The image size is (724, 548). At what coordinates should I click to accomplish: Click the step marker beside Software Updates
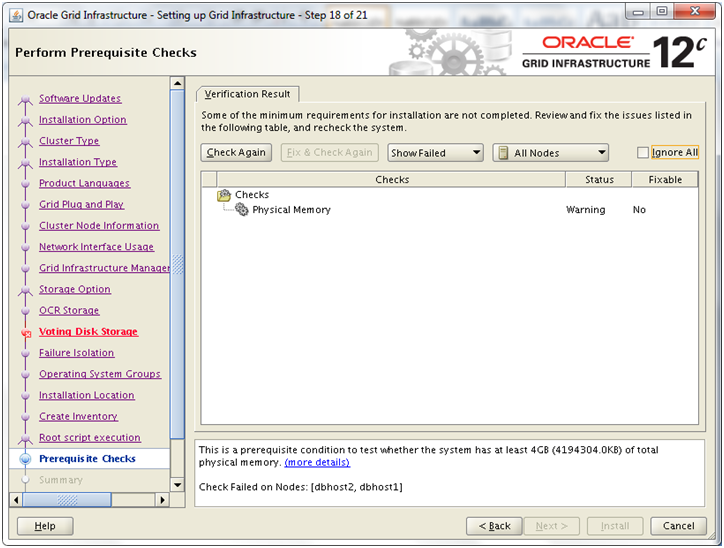25,99
